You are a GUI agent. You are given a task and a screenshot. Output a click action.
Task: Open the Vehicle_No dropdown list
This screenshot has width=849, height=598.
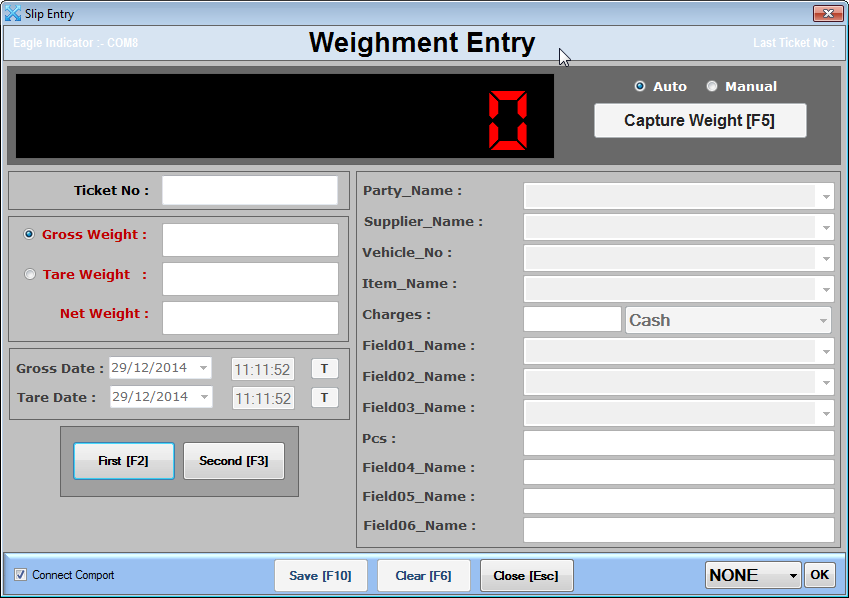(x=826, y=258)
